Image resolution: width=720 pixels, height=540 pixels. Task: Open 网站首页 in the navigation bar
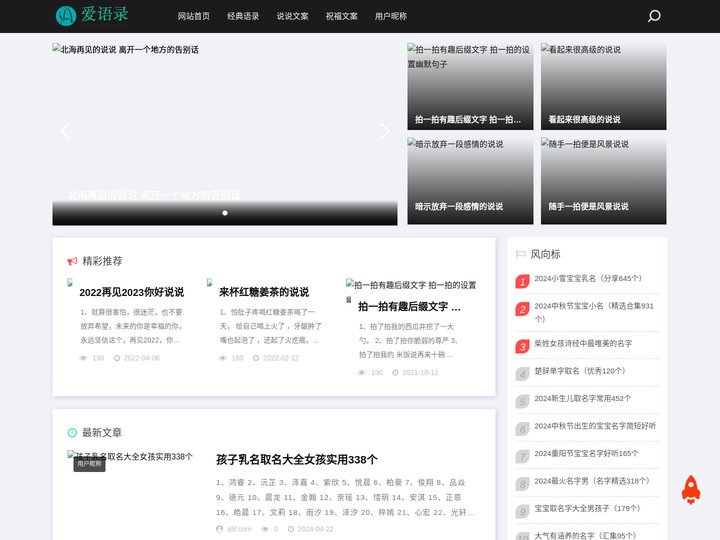point(194,16)
